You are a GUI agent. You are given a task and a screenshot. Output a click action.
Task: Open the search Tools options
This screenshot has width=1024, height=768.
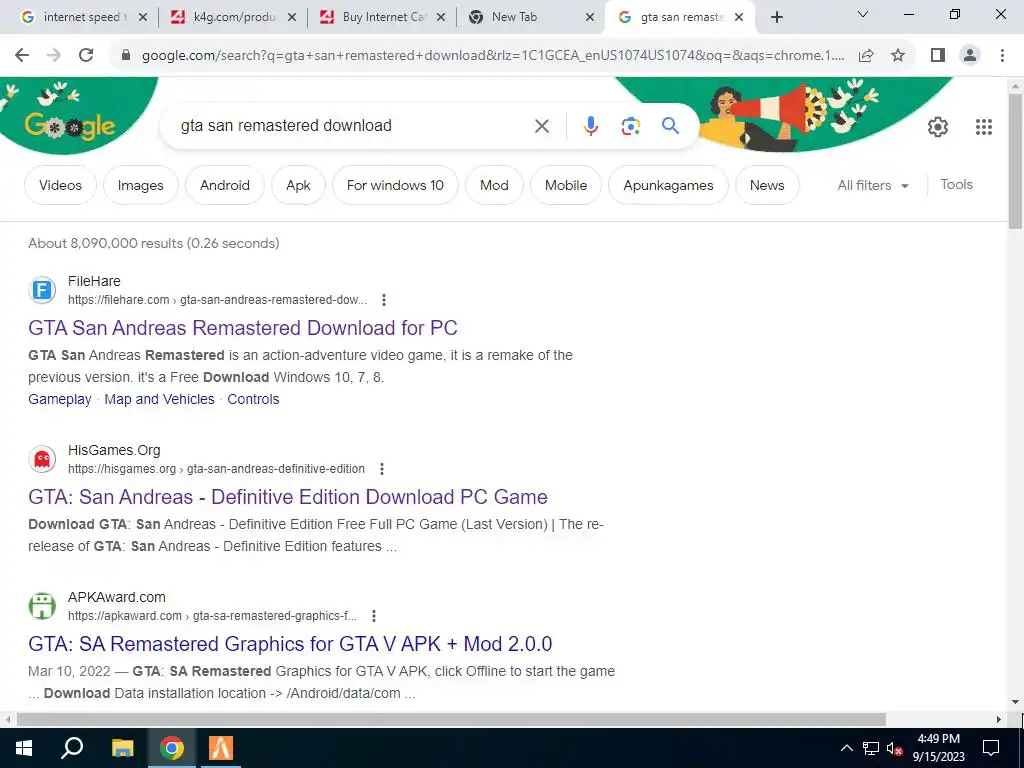point(956,185)
